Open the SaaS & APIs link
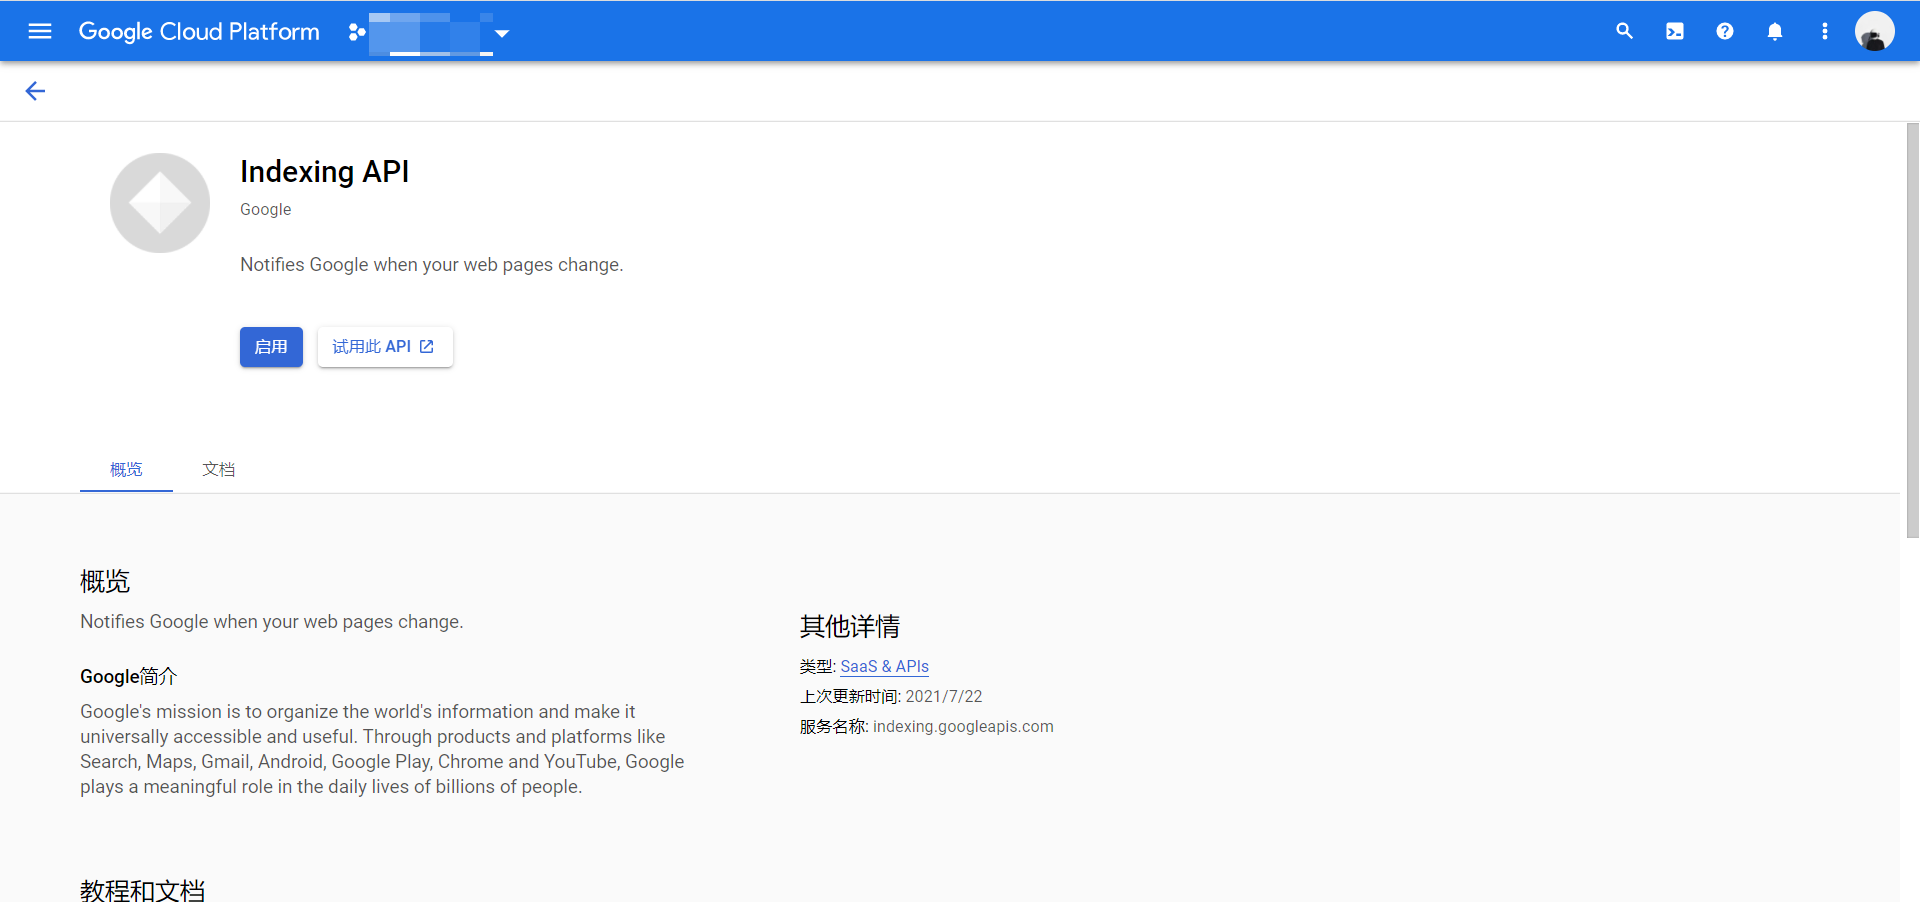The height and width of the screenshot is (902, 1920). tap(884, 666)
